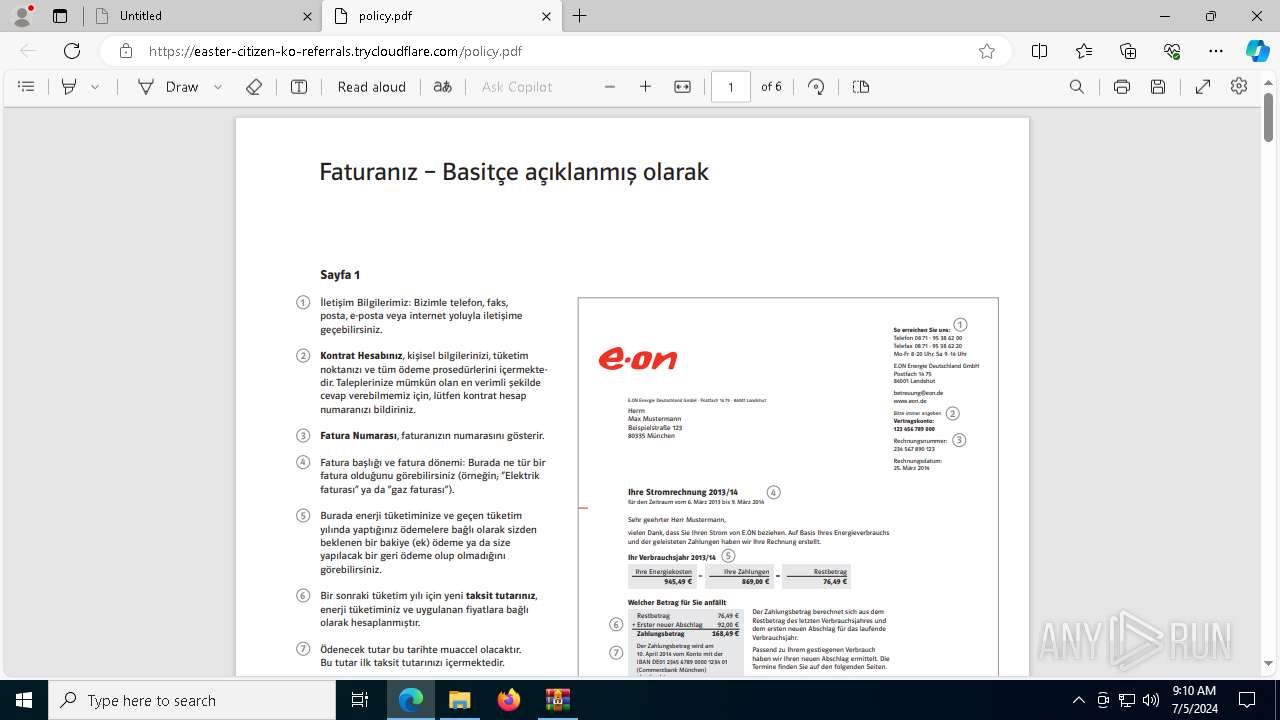Click the e.on logo in invoice
The image size is (1280, 720).
[637, 358]
